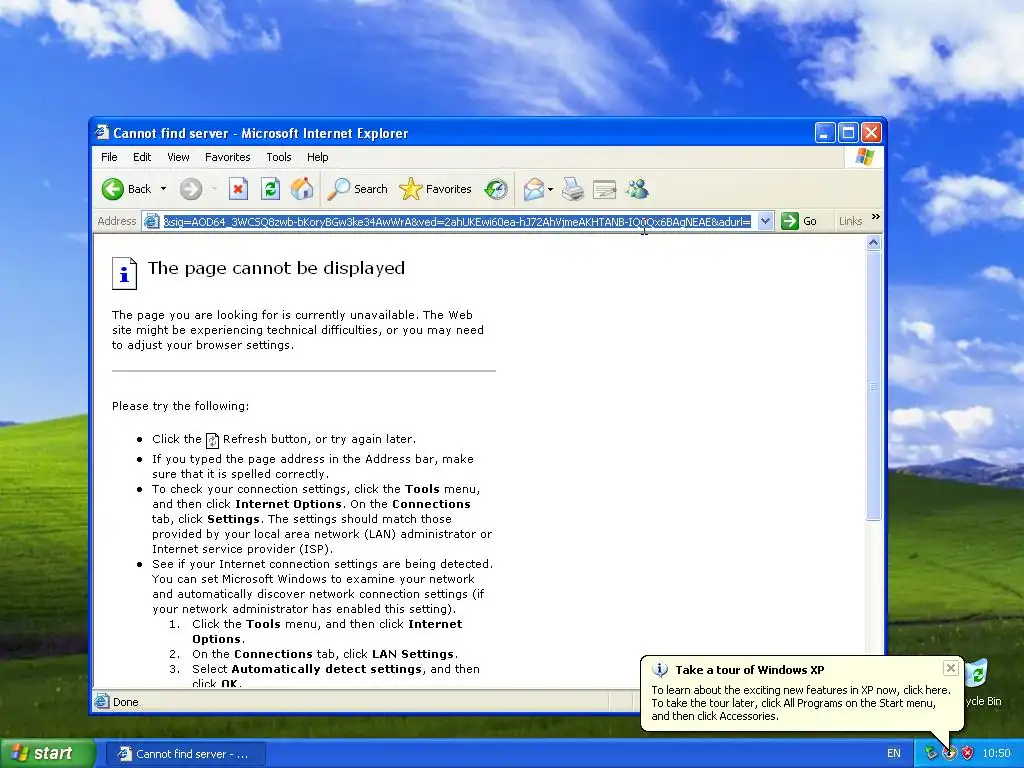The width and height of the screenshot is (1024, 768).
Task: Close the Windows XP tour balloon
Action: point(951,668)
